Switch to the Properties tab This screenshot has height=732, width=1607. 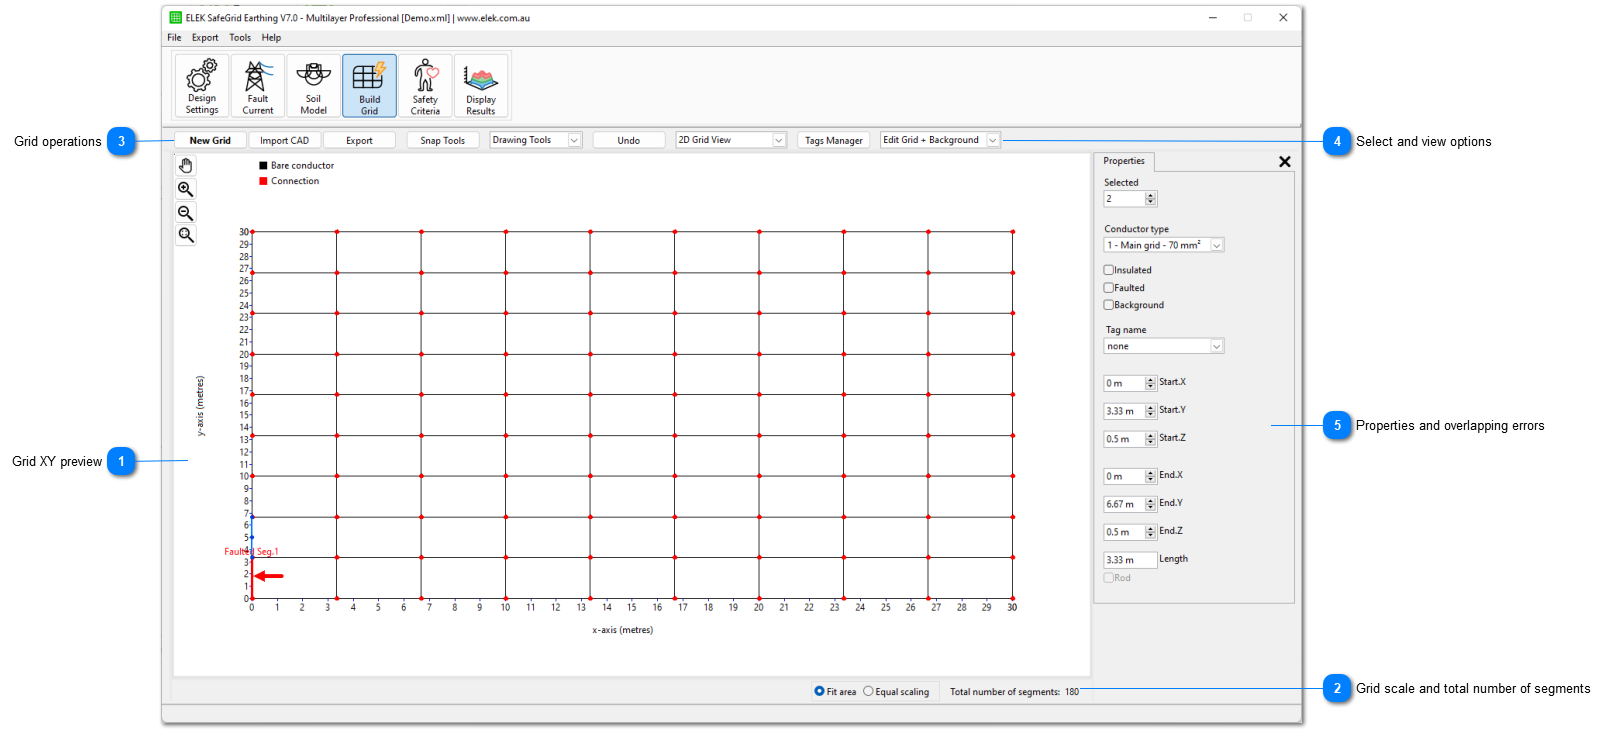click(1124, 161)
